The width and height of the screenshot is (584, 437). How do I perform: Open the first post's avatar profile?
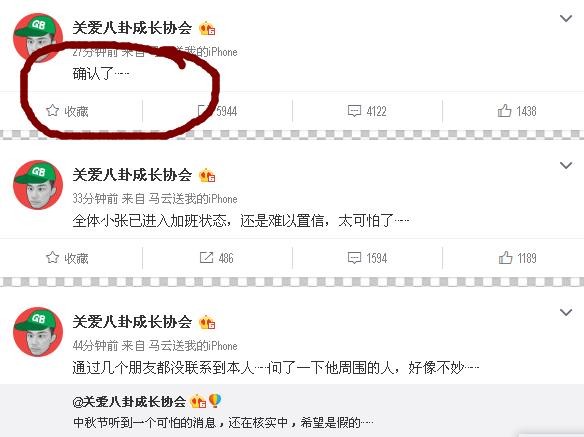(x=38, y=38)
